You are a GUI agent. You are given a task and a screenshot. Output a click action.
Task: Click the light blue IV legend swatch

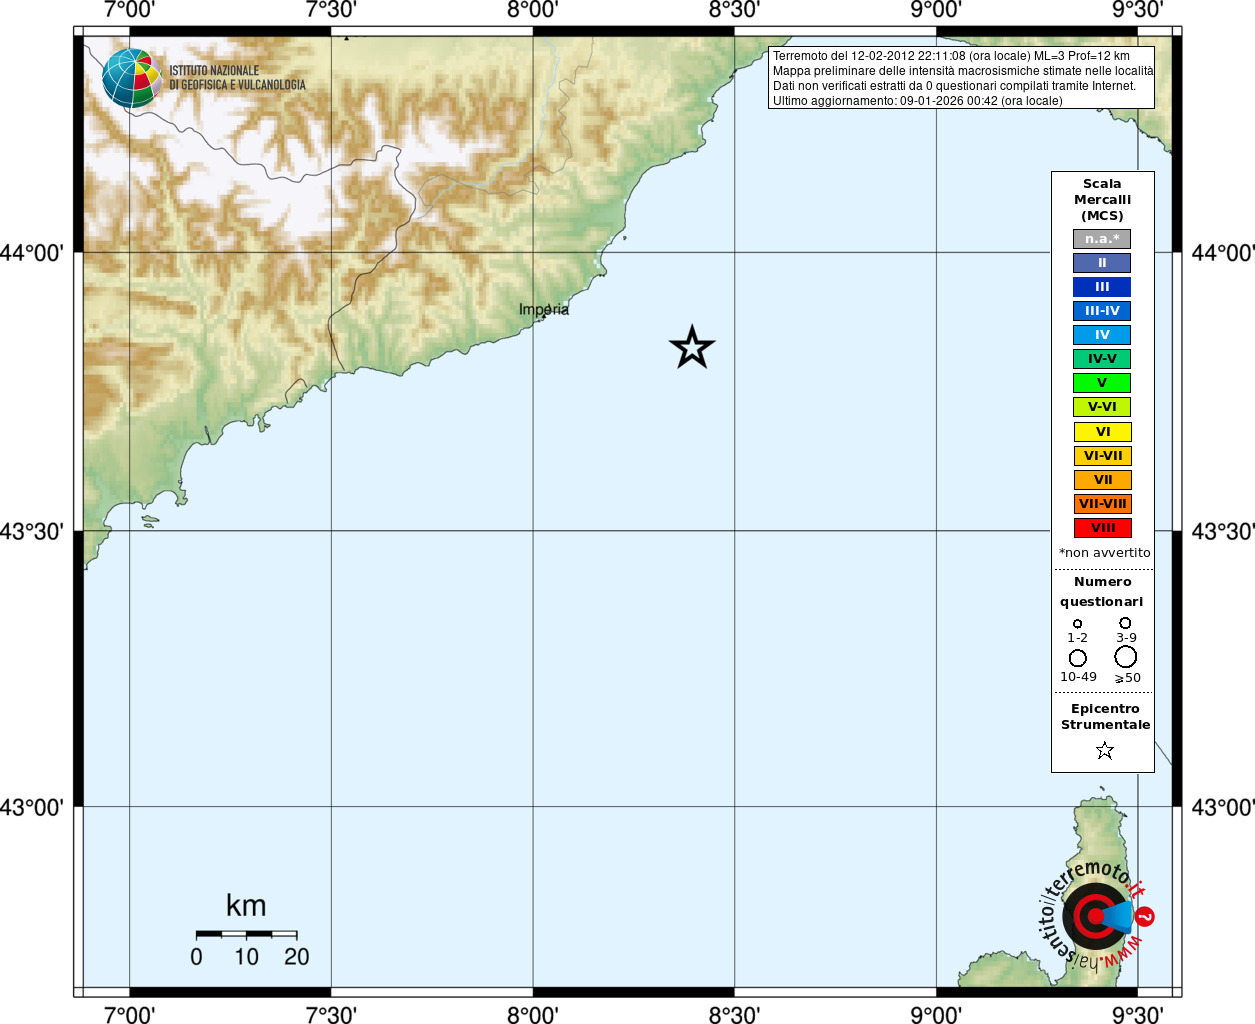click(x=1102, y=335)
